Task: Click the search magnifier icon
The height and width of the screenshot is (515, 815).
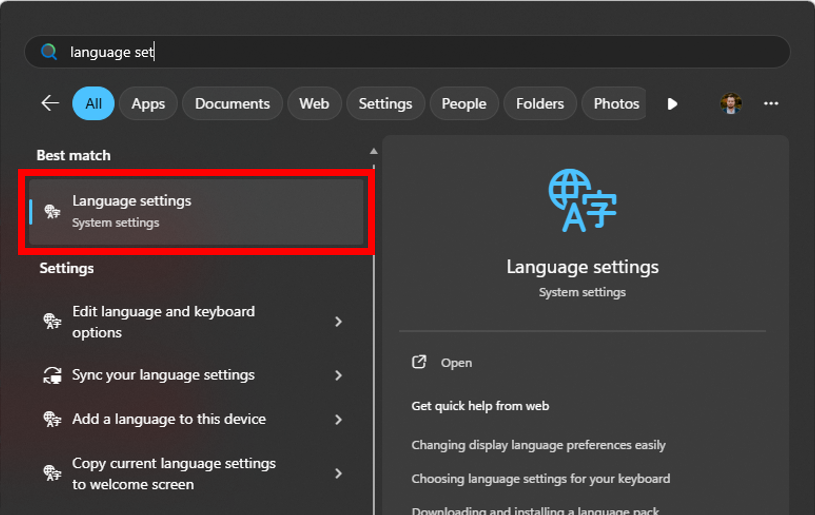Action: click(48, 52)
